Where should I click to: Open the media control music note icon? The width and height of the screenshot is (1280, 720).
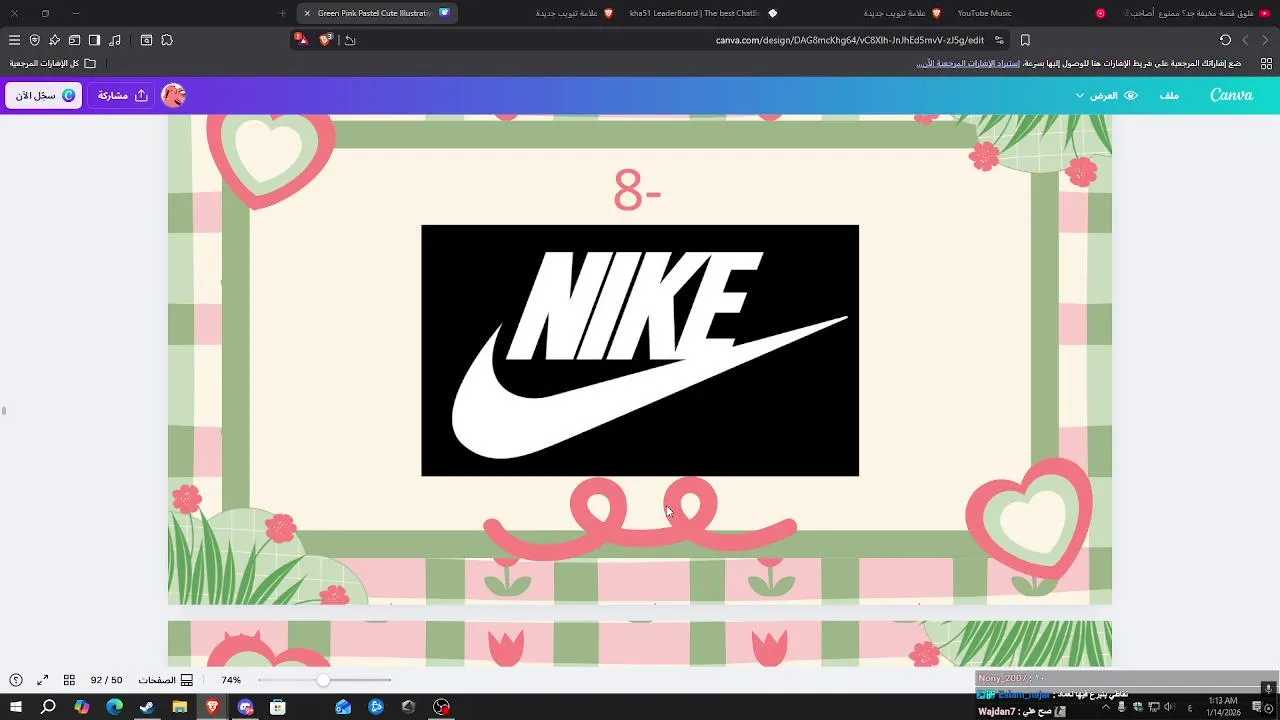point(115,40)
